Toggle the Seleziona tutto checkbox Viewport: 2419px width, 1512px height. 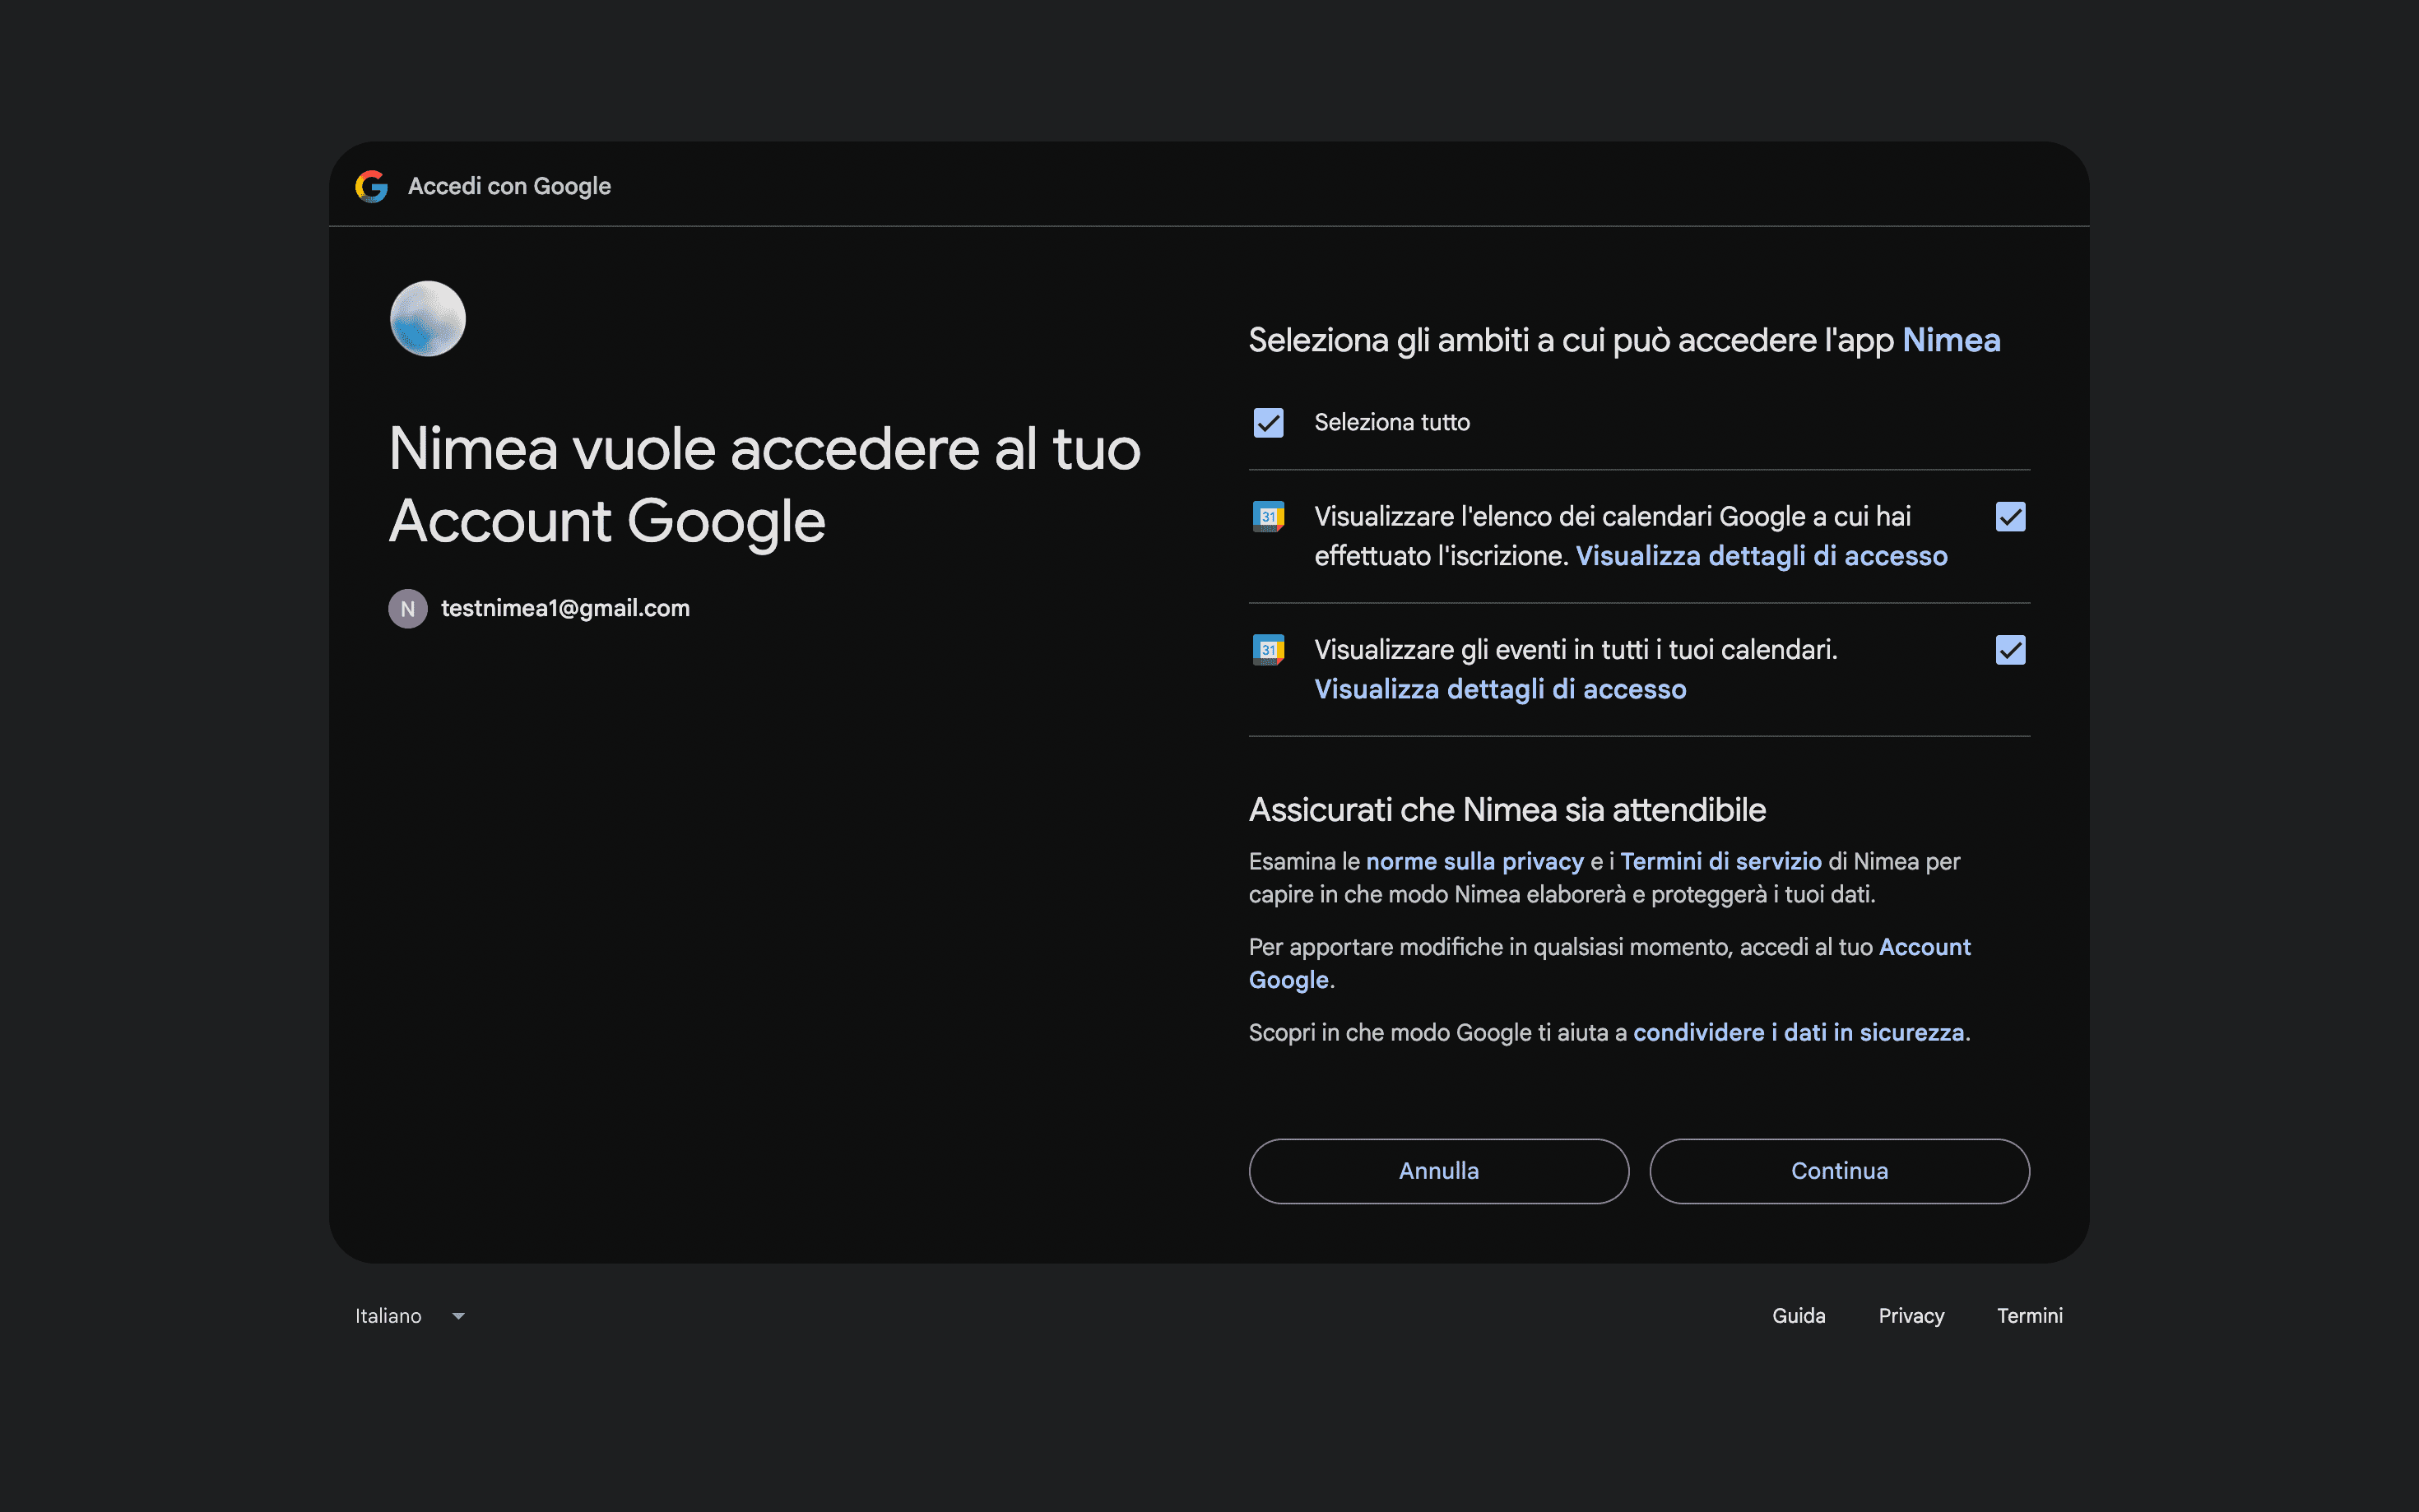(1268, 423)
